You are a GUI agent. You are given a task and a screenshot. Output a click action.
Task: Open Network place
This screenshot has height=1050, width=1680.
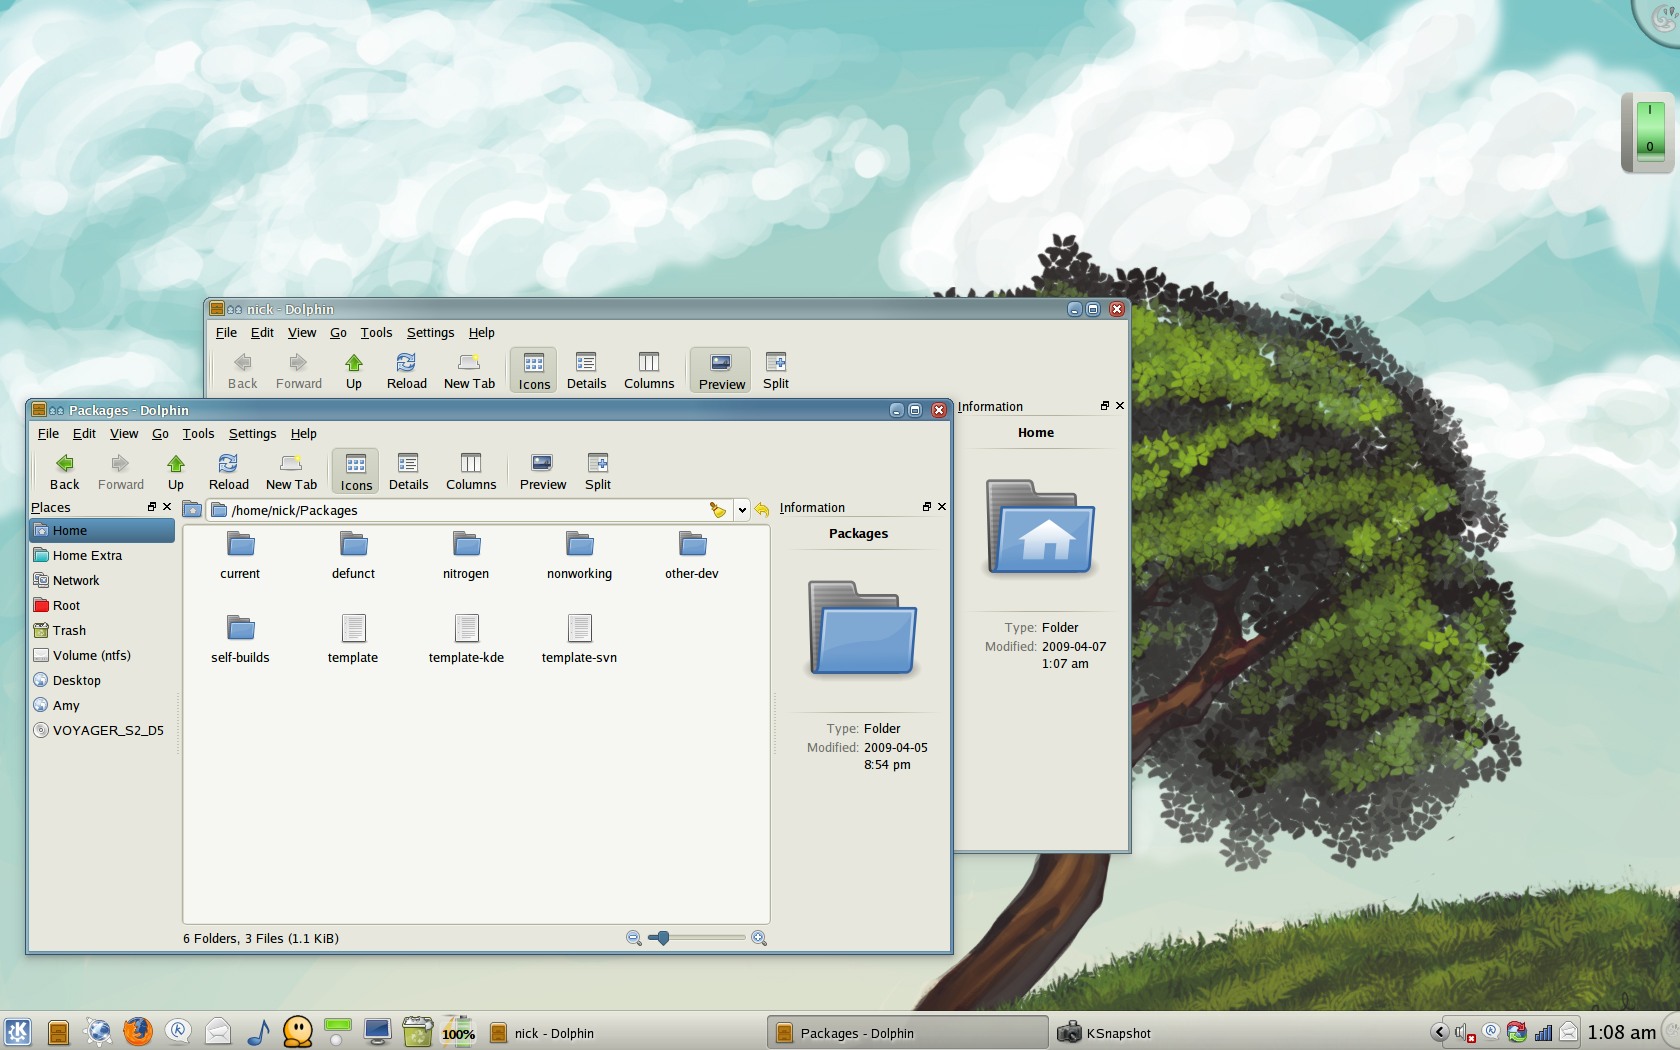102,580
